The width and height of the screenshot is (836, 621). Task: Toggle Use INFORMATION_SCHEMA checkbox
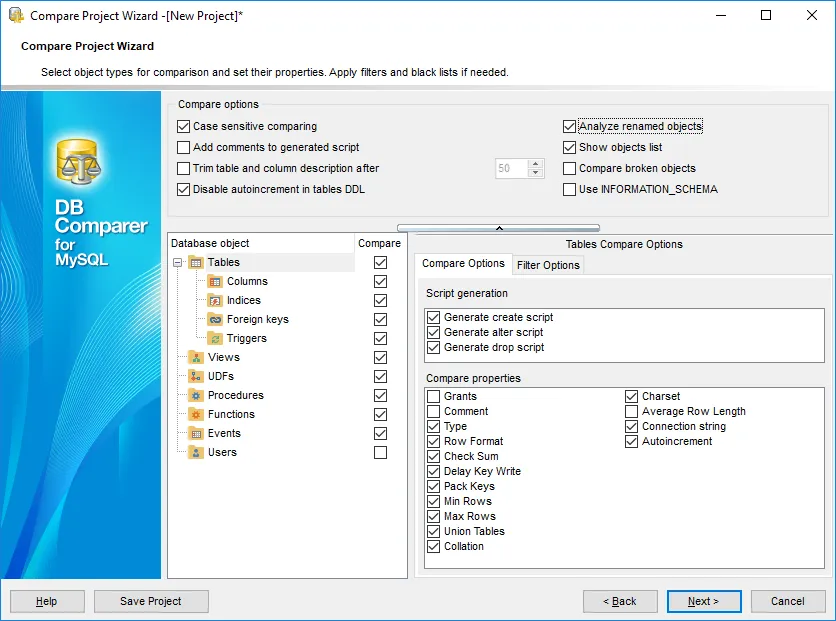tap(569, 189)
